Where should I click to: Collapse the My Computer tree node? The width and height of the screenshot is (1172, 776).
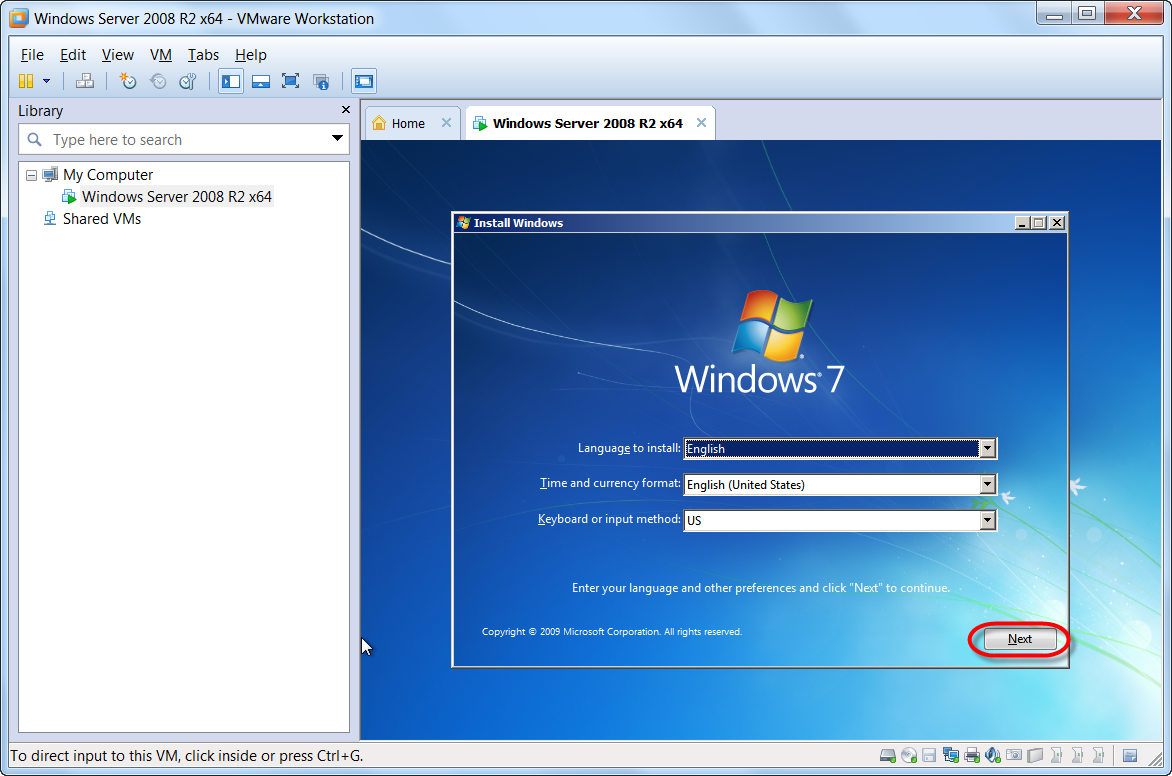tap(31, 175)
